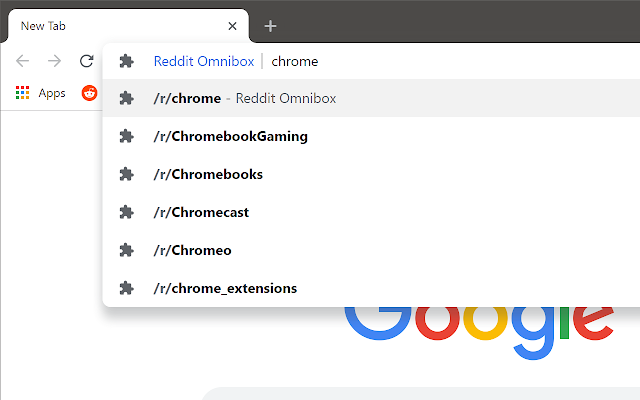Choose the /r/Chromebooks suggestion

(x=208, y=174)
